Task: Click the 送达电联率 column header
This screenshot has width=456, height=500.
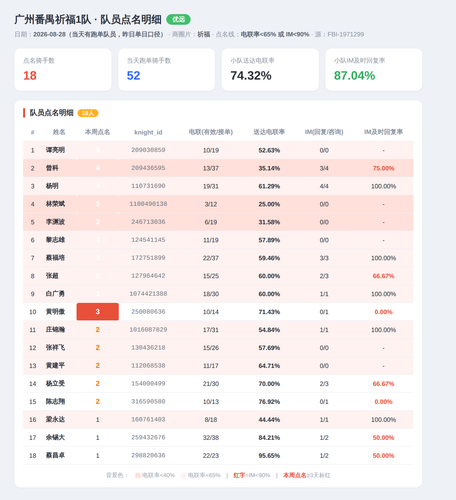Action: [269, 132]
